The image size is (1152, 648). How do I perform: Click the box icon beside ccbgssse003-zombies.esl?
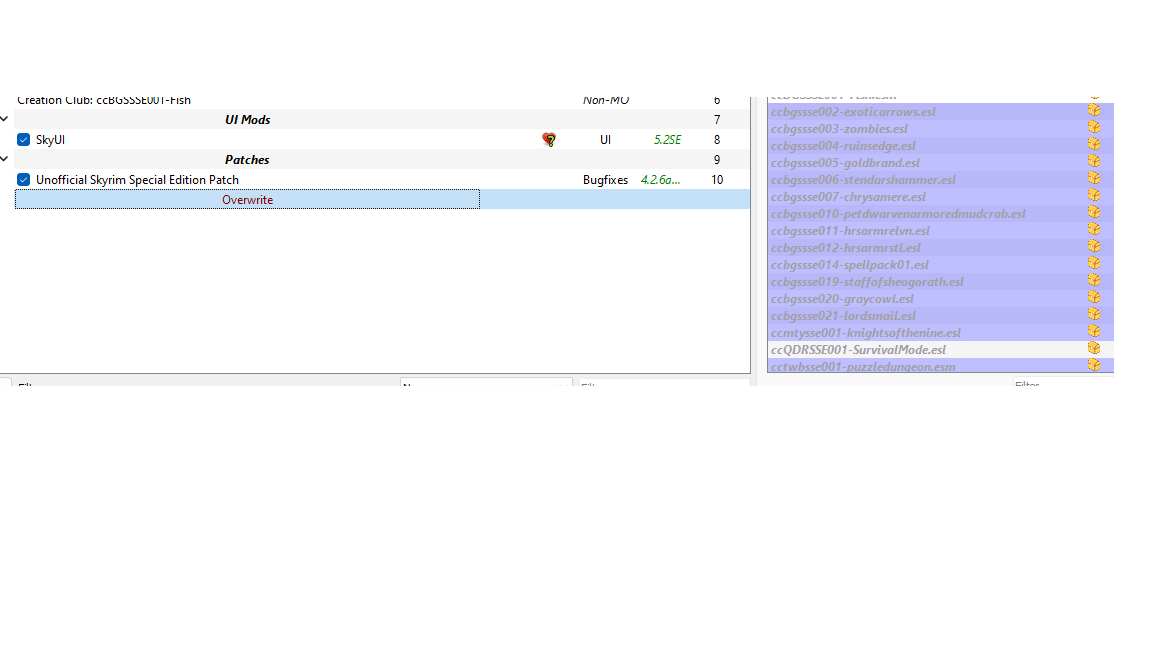1094,127
